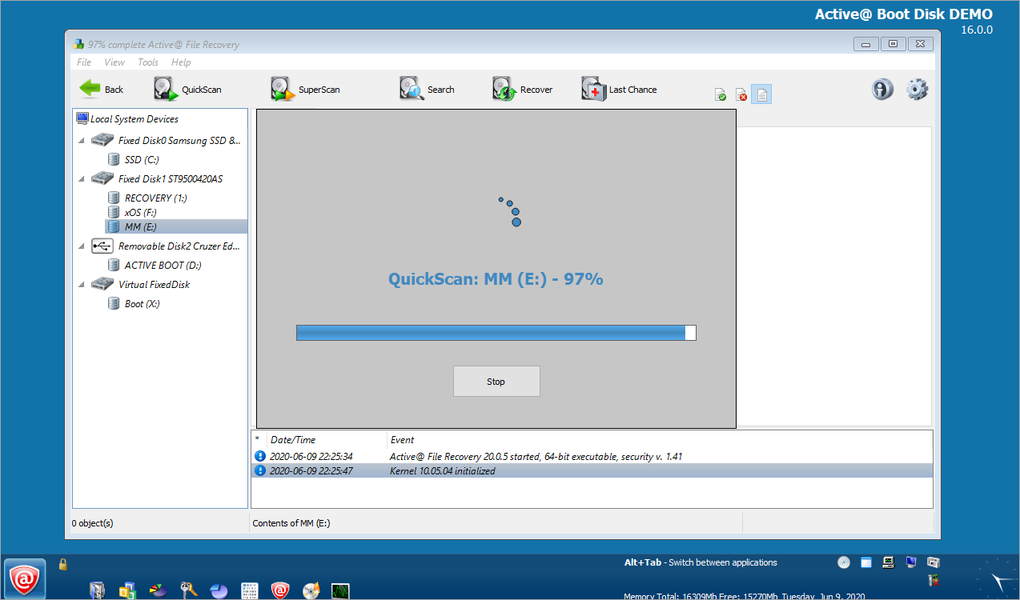Open the green monitor terminal taskbar icon
The width and height of the screenshot is (1020, 600).
(341, 590)
